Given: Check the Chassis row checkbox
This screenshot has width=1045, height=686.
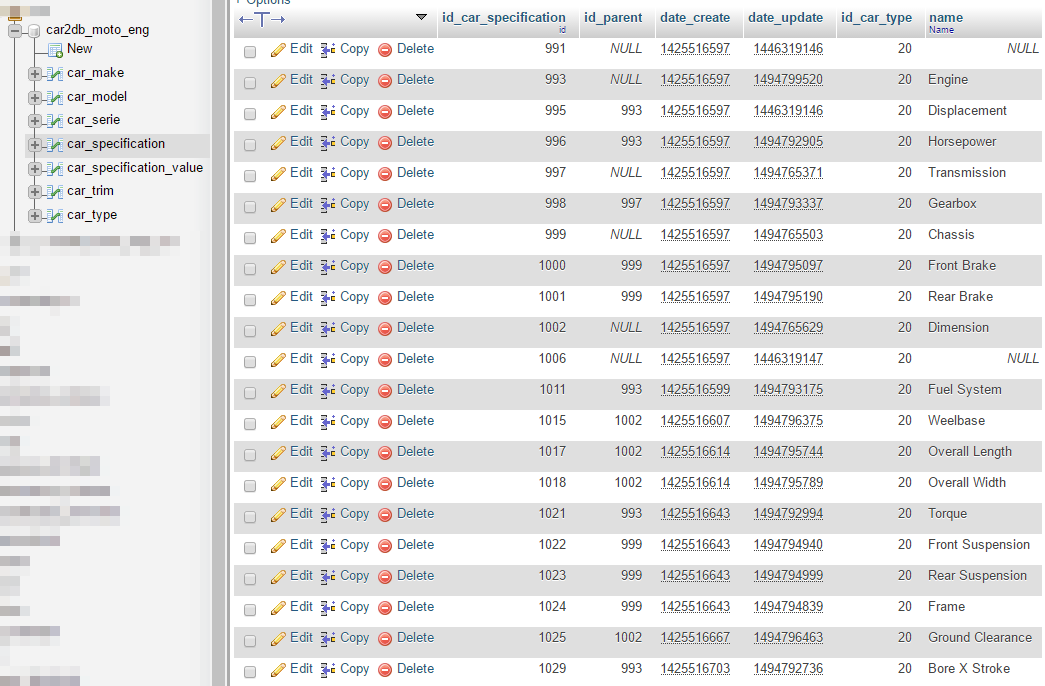Looking at the screenshot, I should tap(250, 238).
